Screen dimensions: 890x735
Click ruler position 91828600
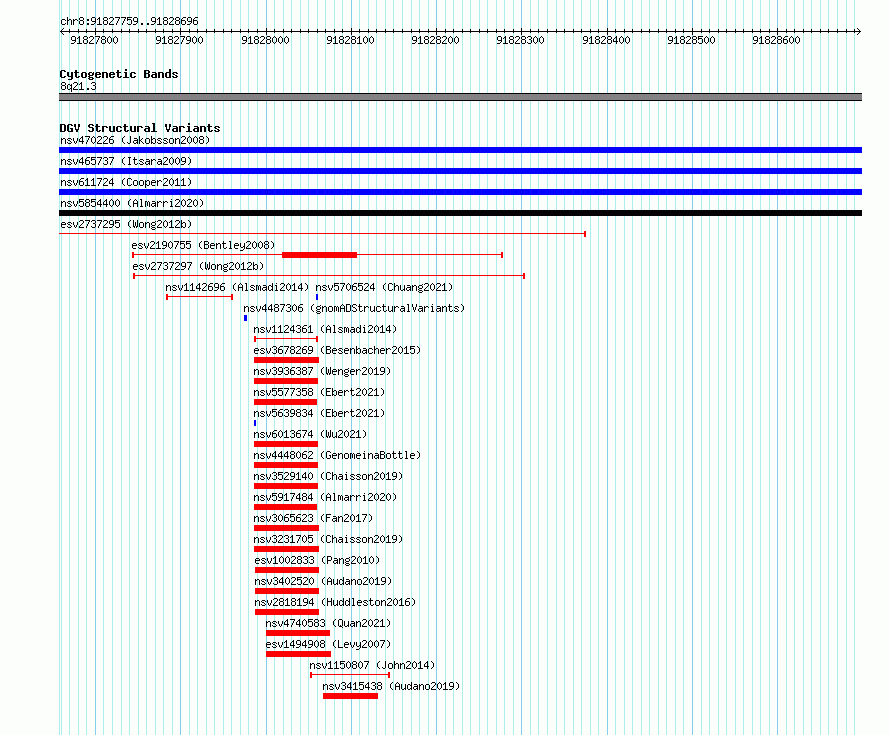click(x=776, y=40)
